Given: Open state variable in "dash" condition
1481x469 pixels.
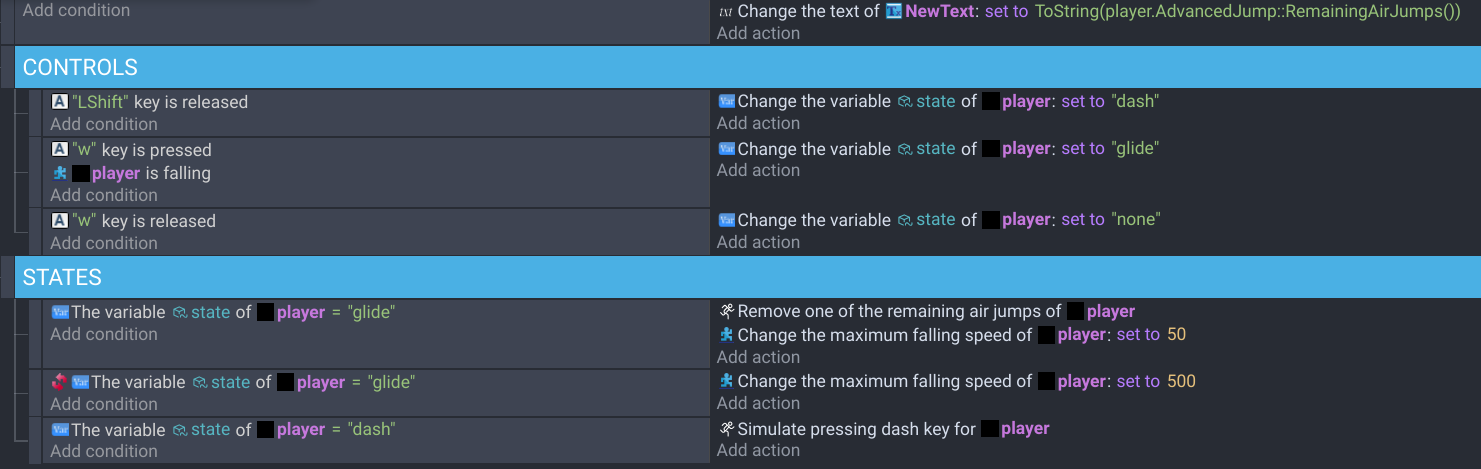Looking at the screenshot, I should 201,429.
